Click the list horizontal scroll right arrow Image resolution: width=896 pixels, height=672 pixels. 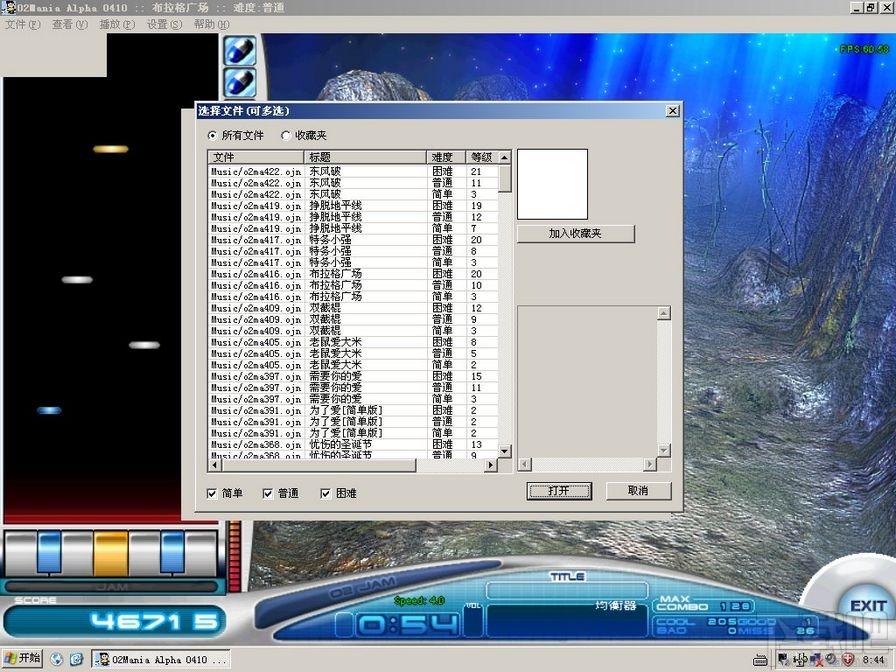tap(491, 465)
